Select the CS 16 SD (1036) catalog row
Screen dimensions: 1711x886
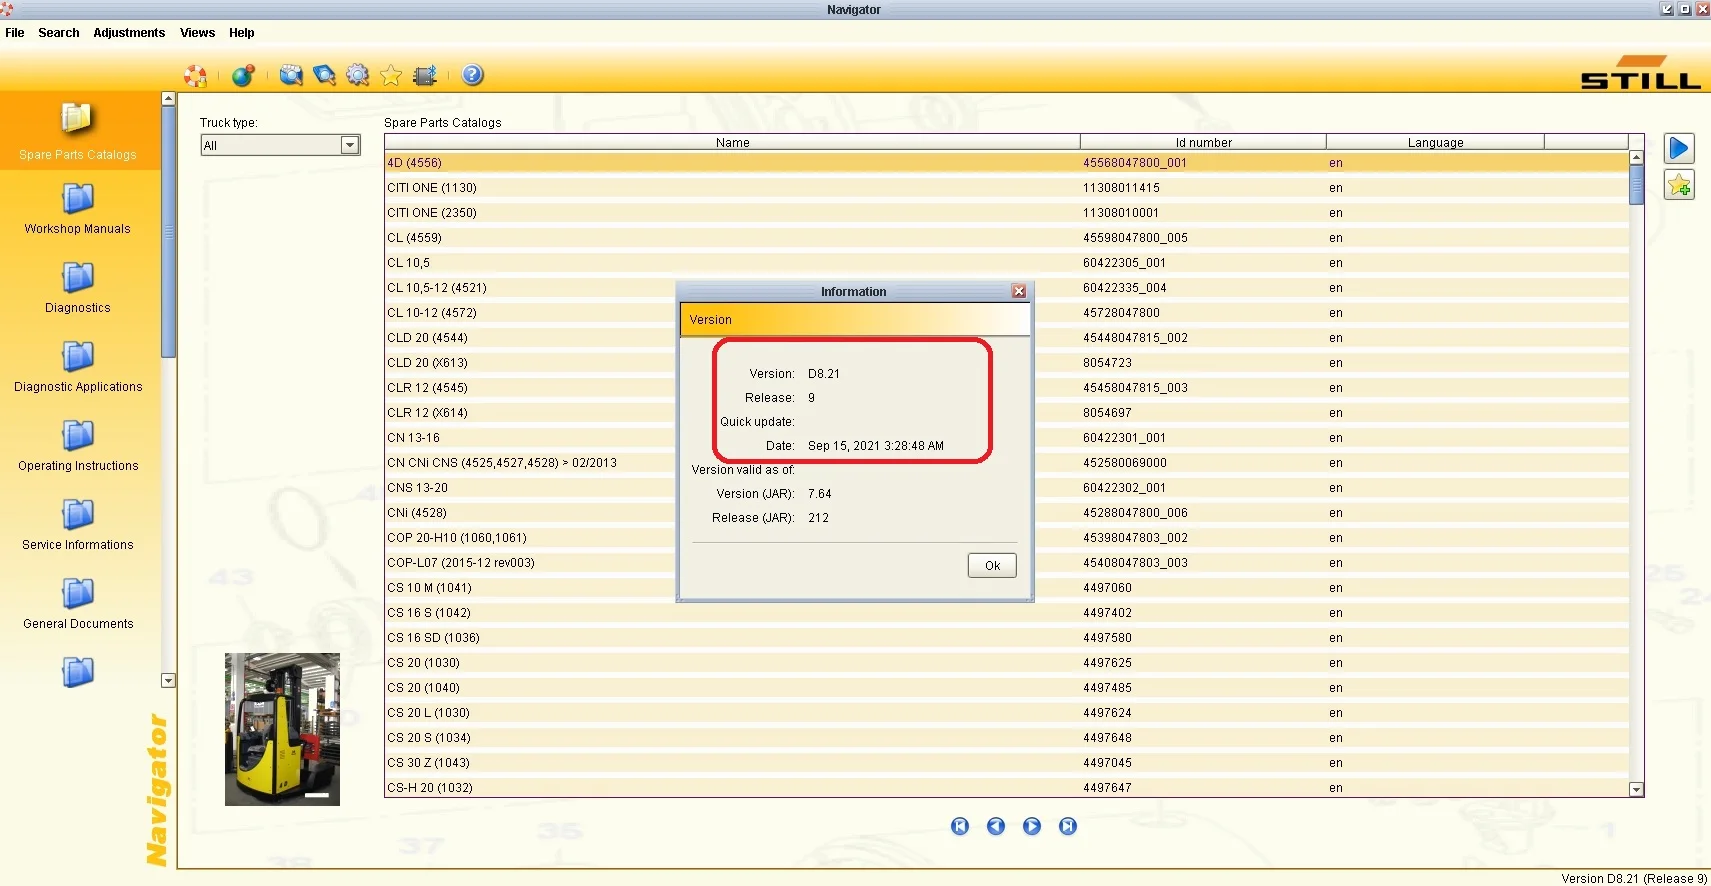pyautogui.click(x=1006, y=638)
